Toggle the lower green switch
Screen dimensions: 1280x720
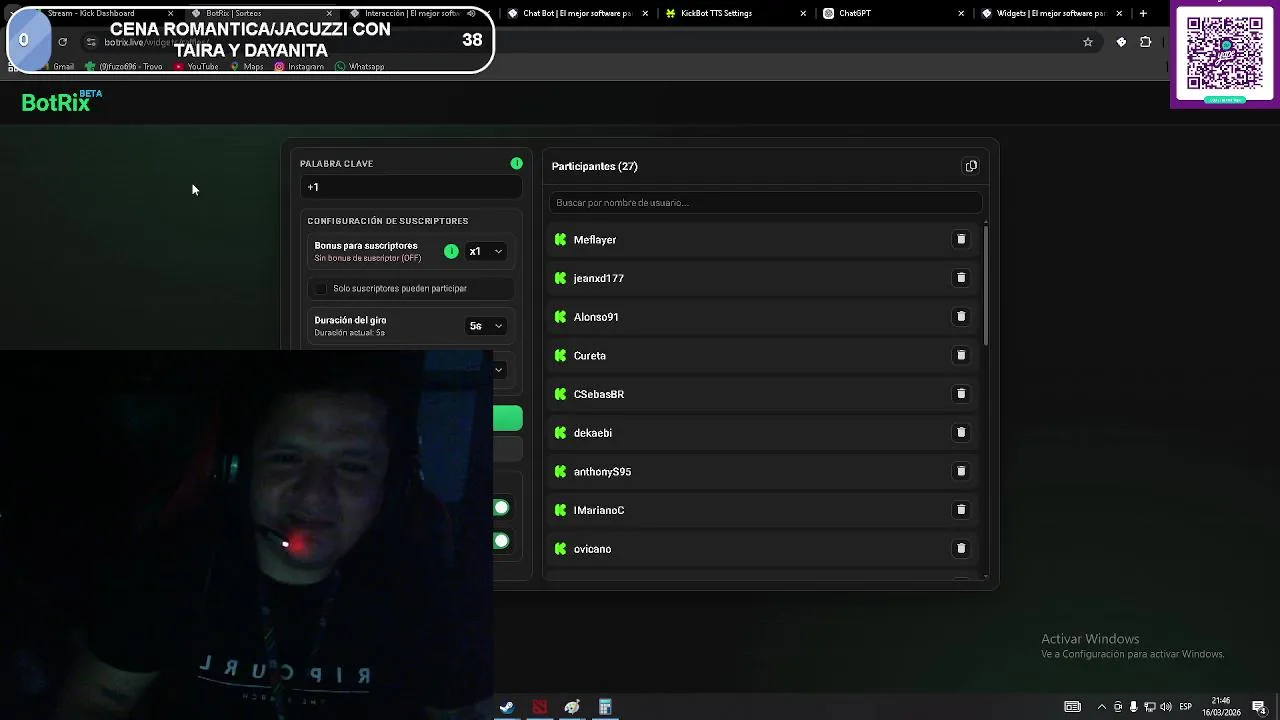[x=501, y=541]
